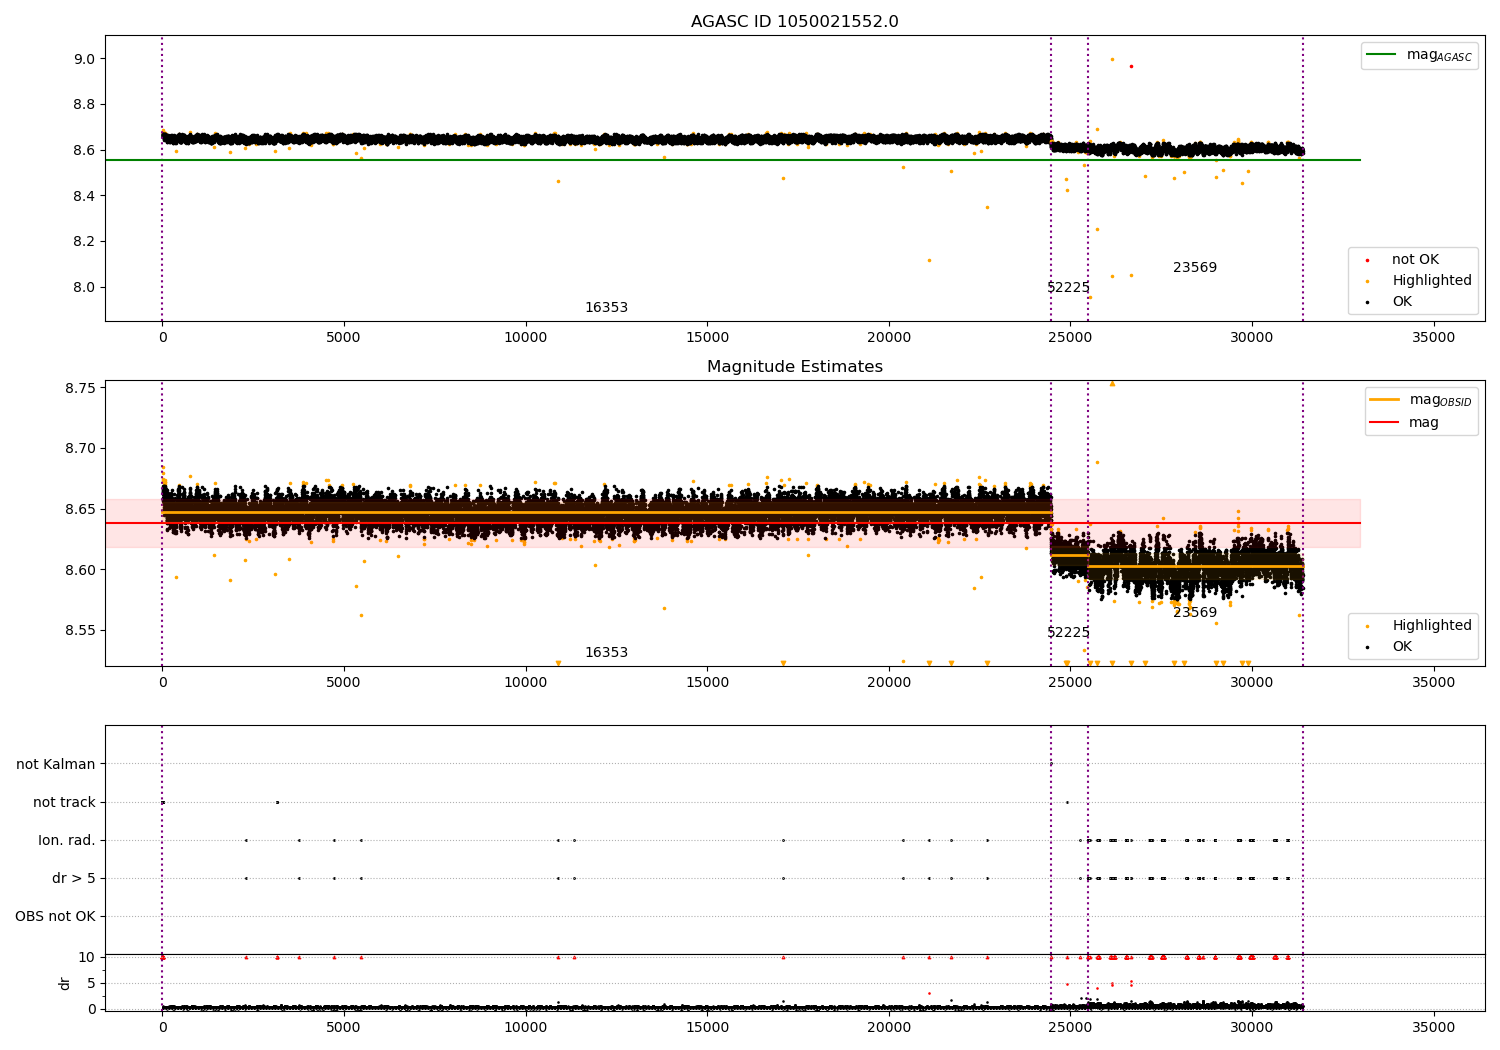Click the "15000" x tick of the top plot
1500x1050 pixels.
point(707,338)
